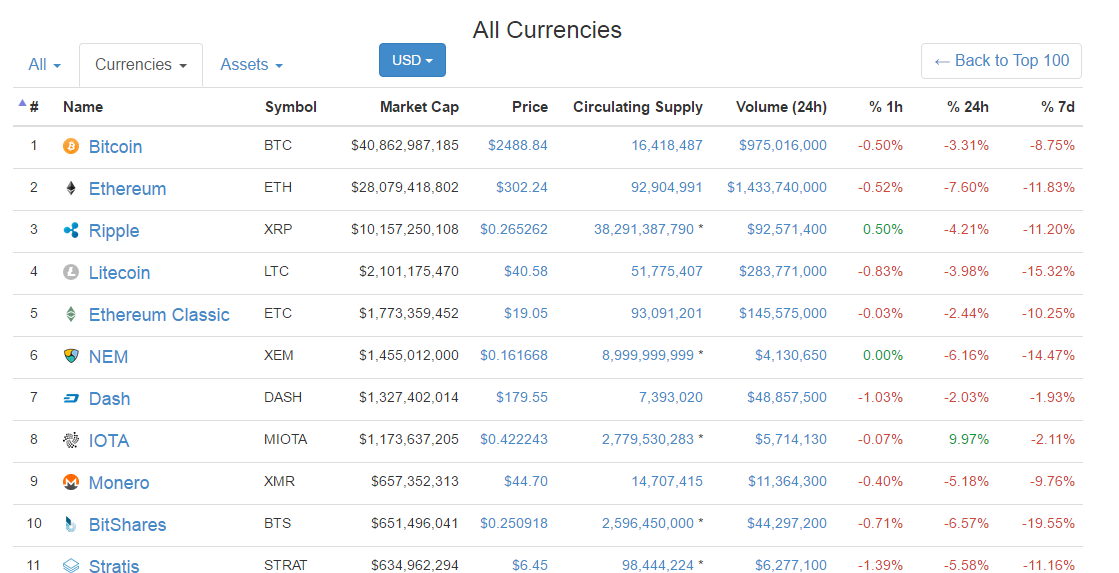Sort by Volume (24h) column header
This screenshot has width=1119, height=573.
coord(781,107)
